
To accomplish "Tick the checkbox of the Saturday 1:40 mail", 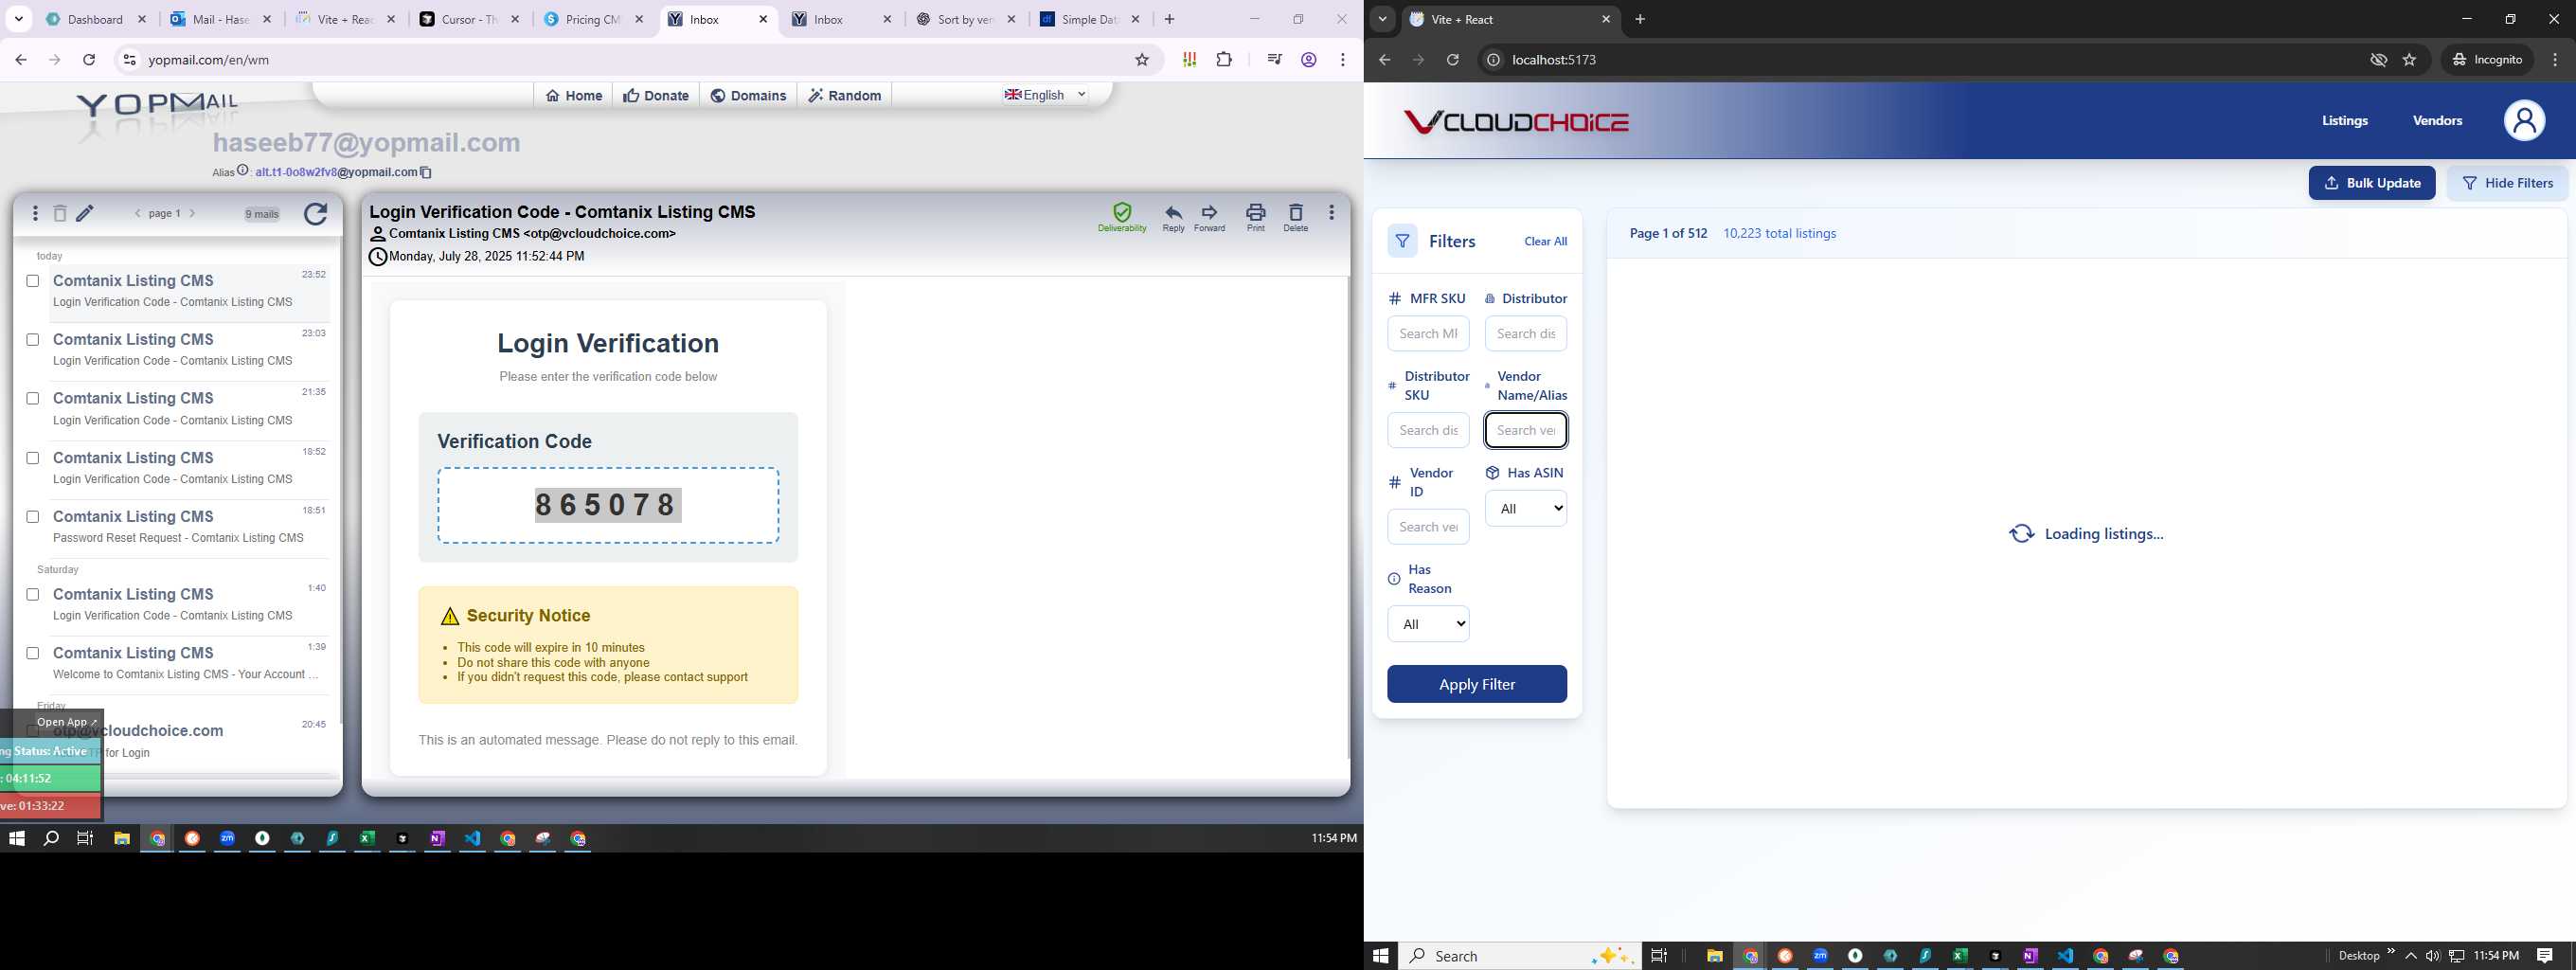I will pyautogui.click(x=33, y=595).
